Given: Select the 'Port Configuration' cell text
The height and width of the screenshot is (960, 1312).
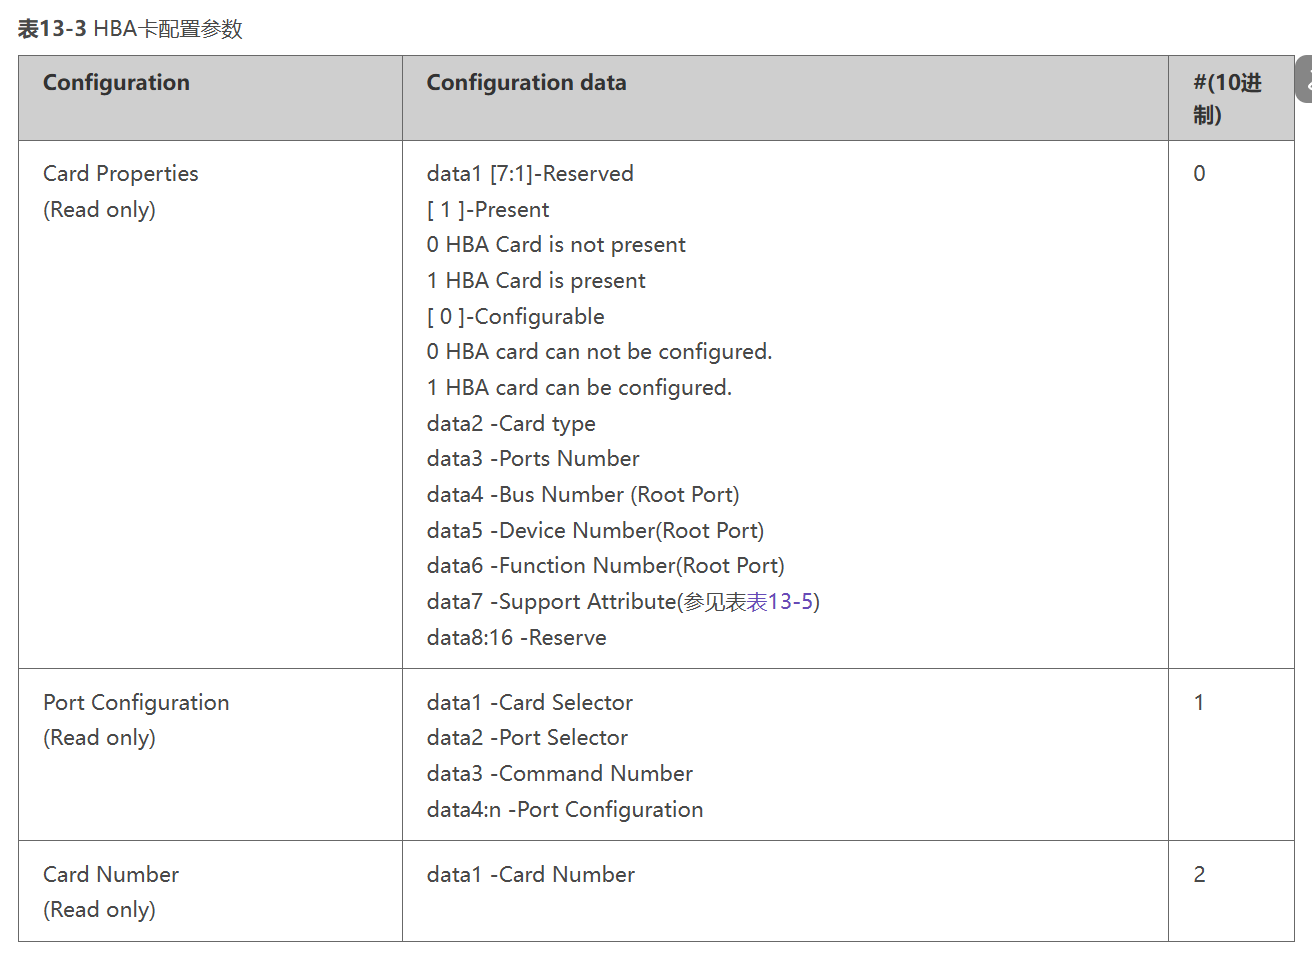Looking at the screenshot, I should pos(136,703).
